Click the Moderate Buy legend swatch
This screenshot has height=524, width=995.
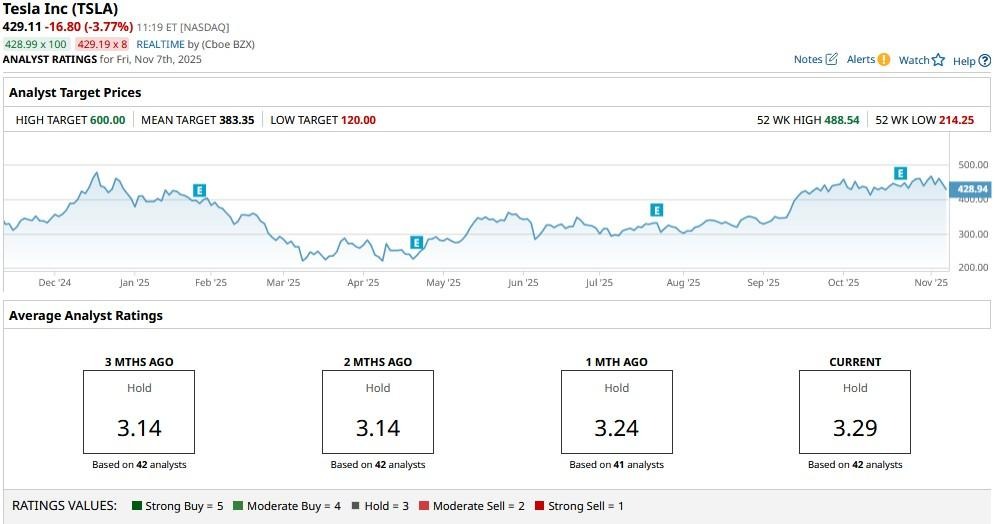pyautogui.click(x=238, y=506)
